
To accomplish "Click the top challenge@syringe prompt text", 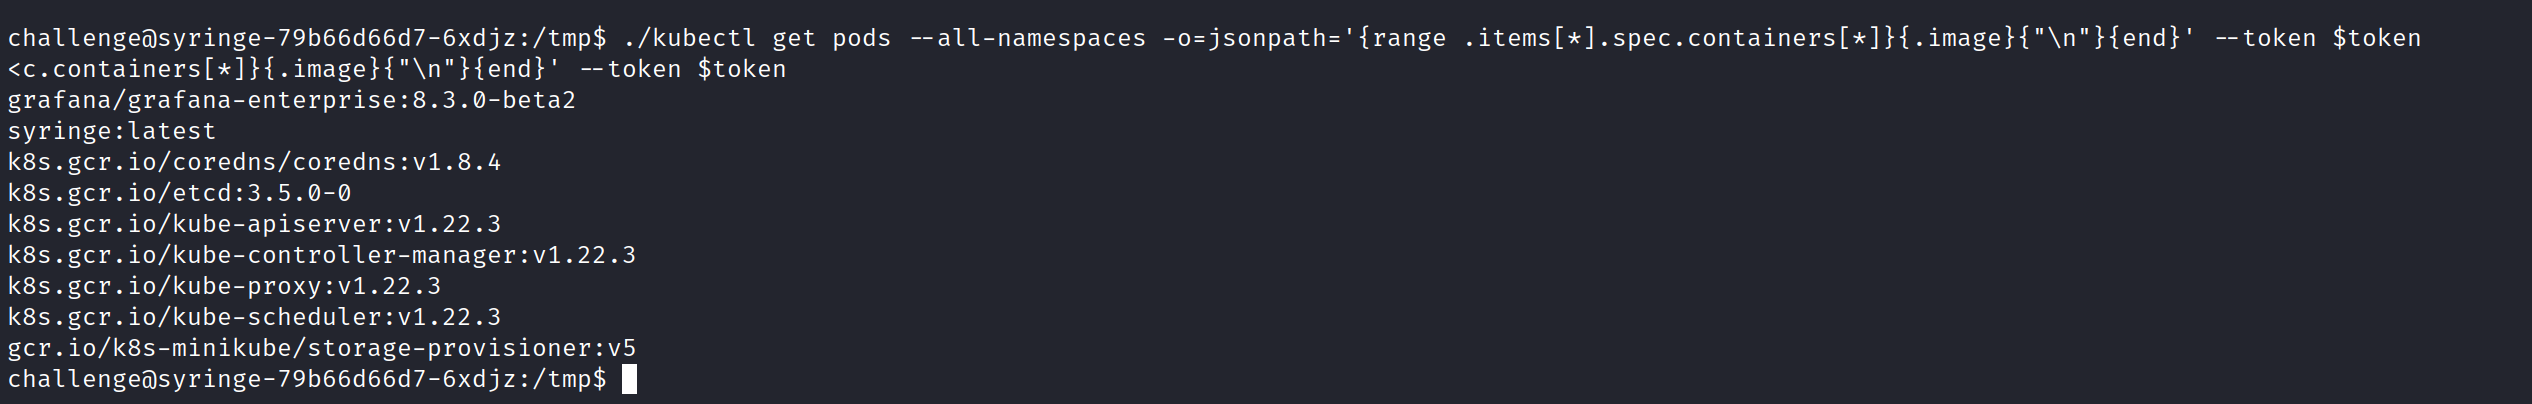I will point(306,38).
